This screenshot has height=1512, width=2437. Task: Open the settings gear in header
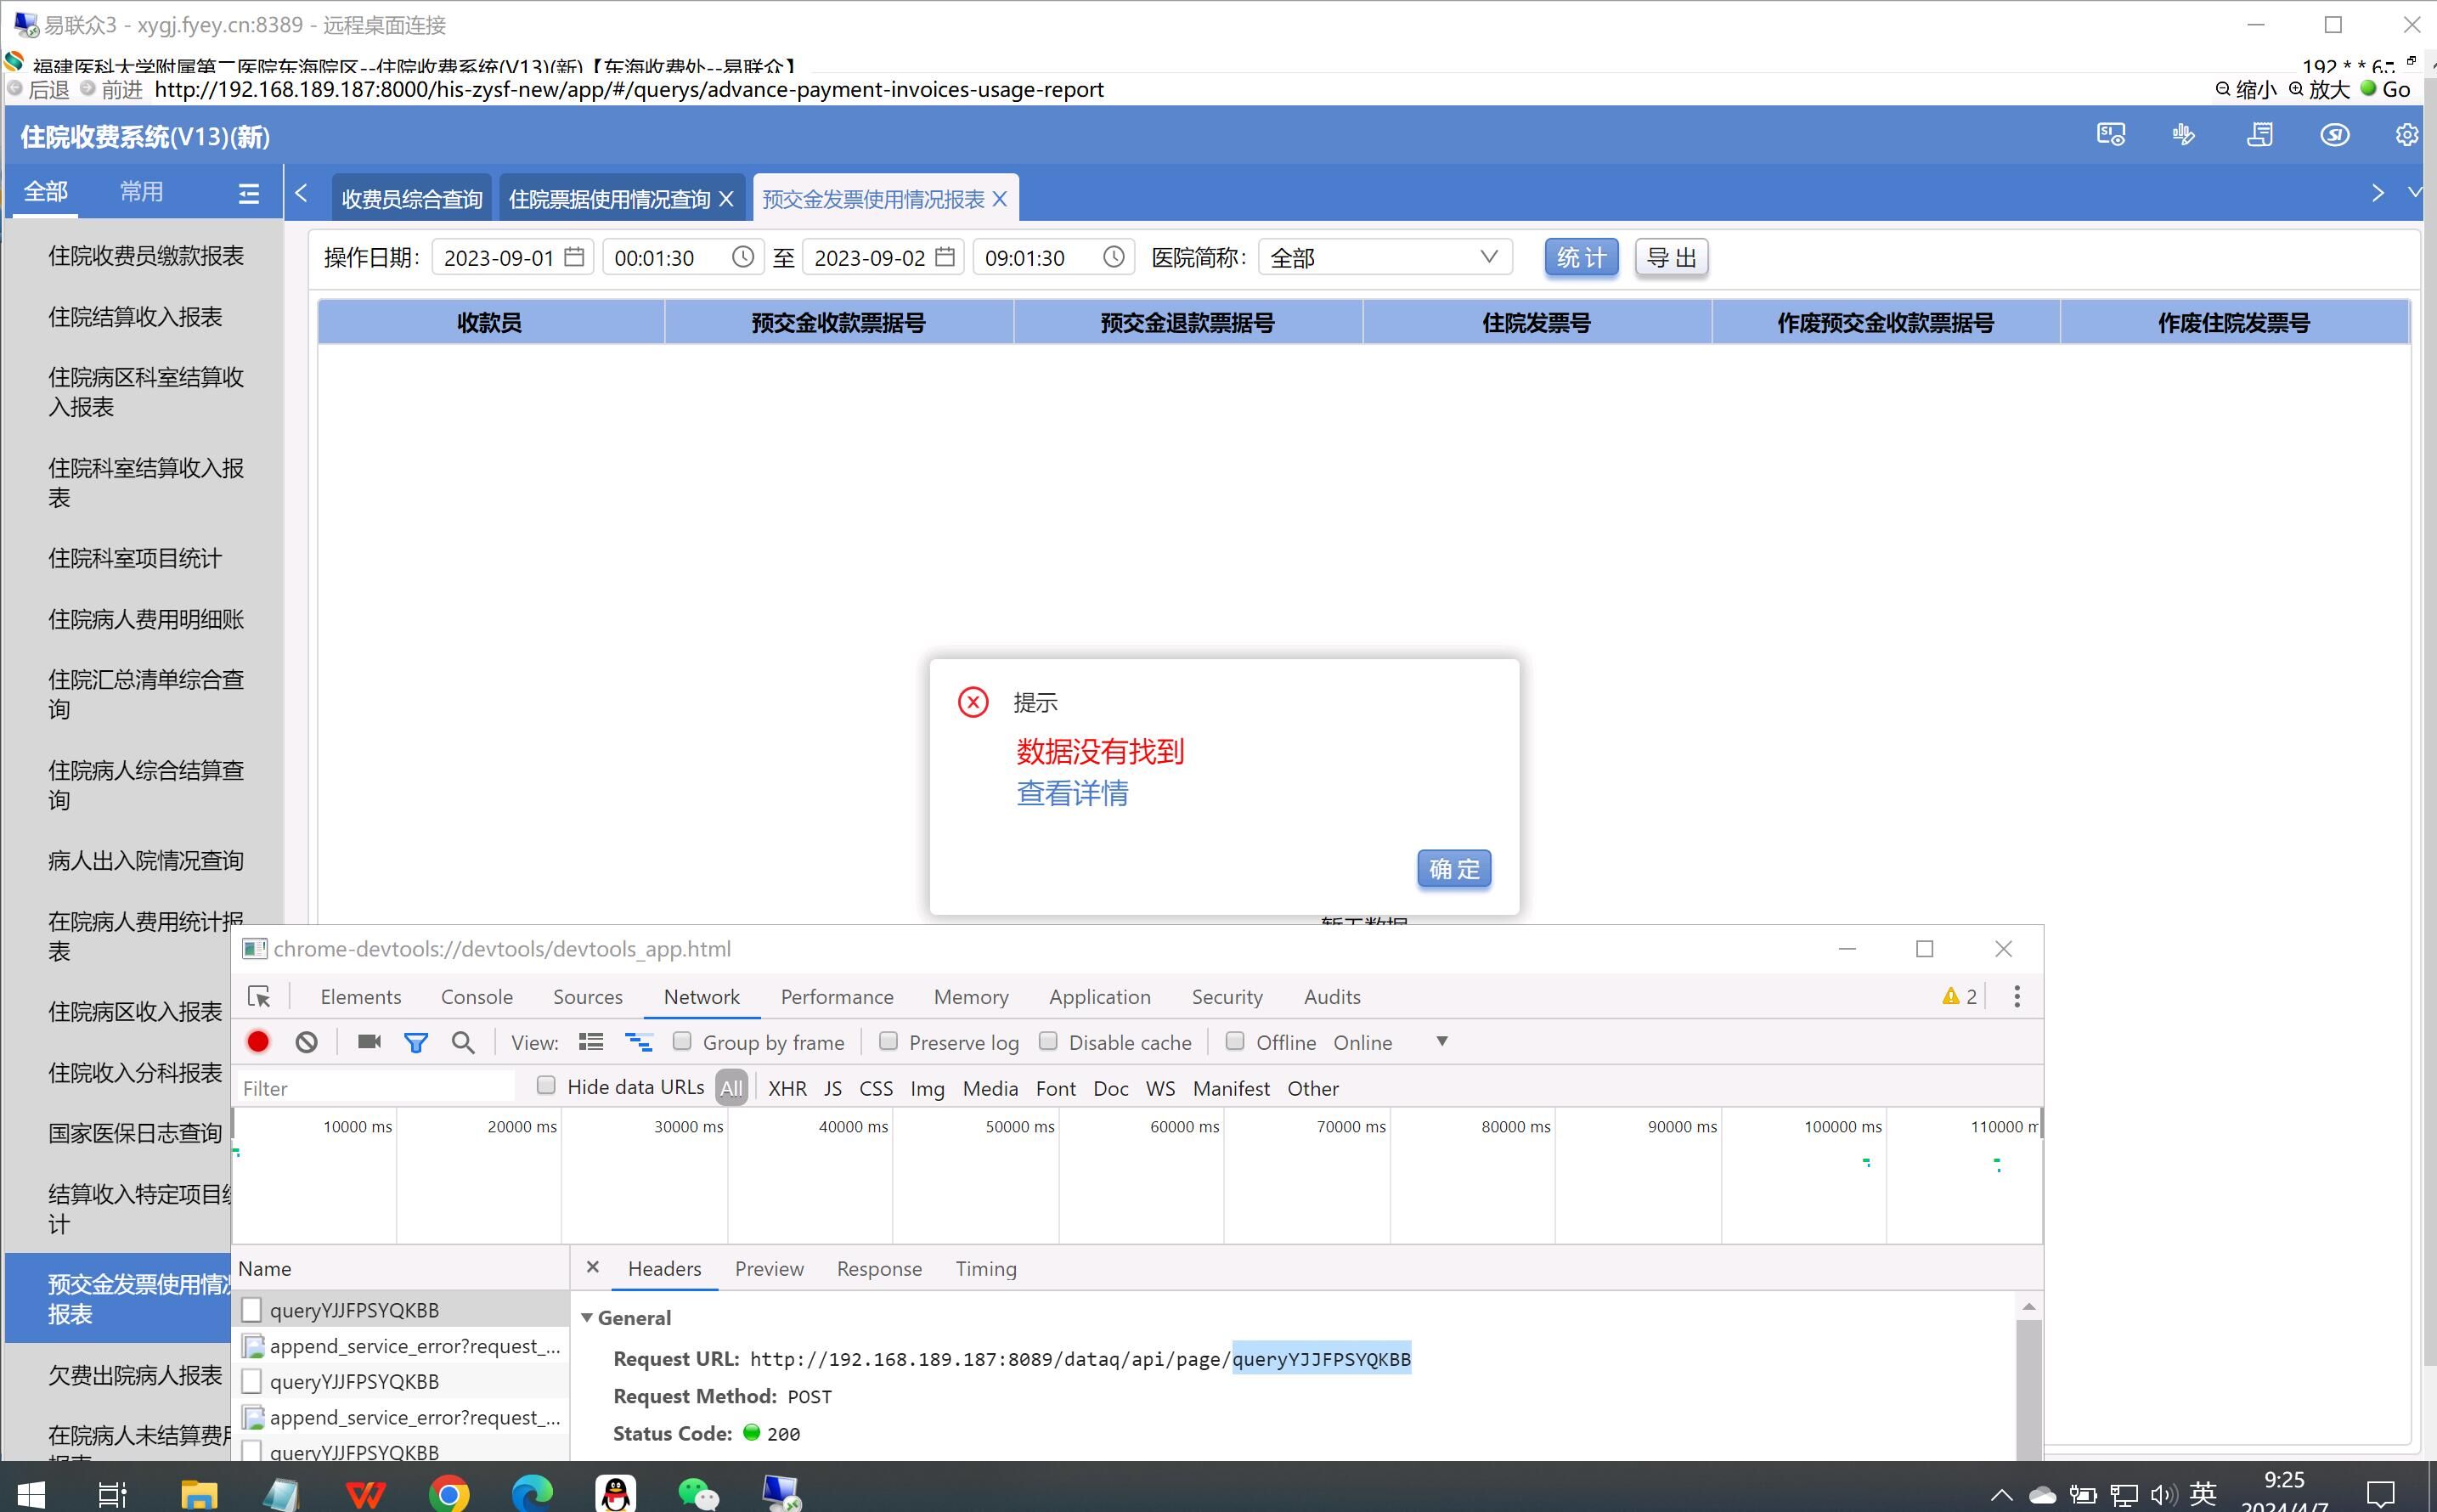2406,135
